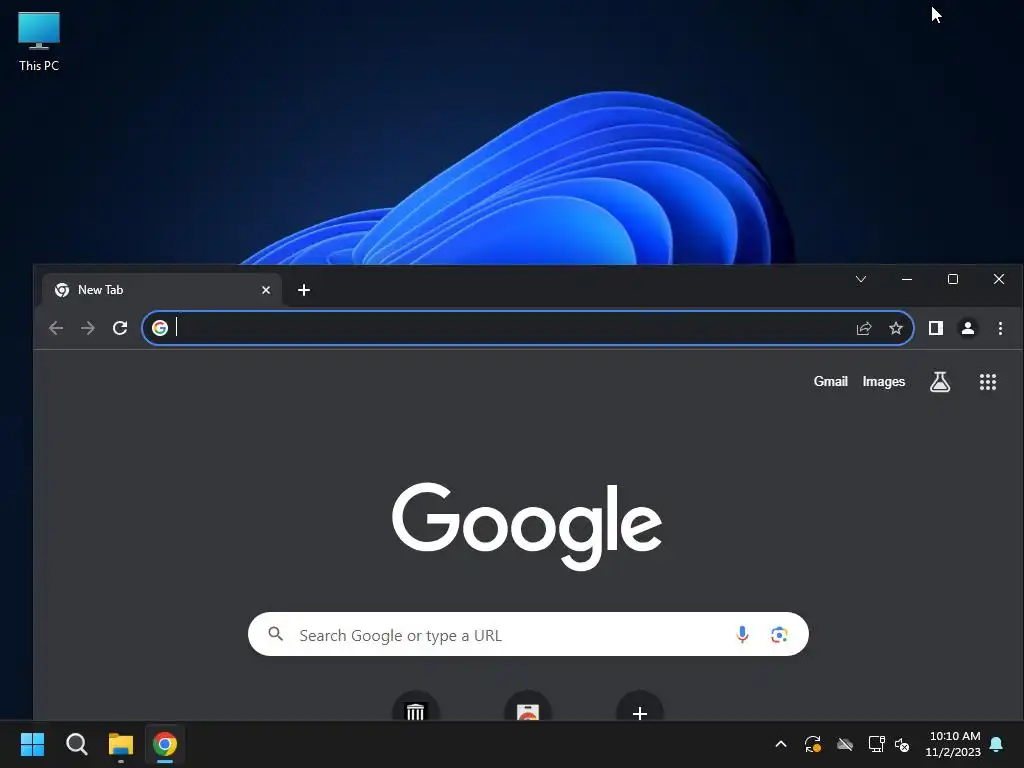Click the Google icon in the address bar
Viewport: 1024px width, 768px height.
point(160,328)
